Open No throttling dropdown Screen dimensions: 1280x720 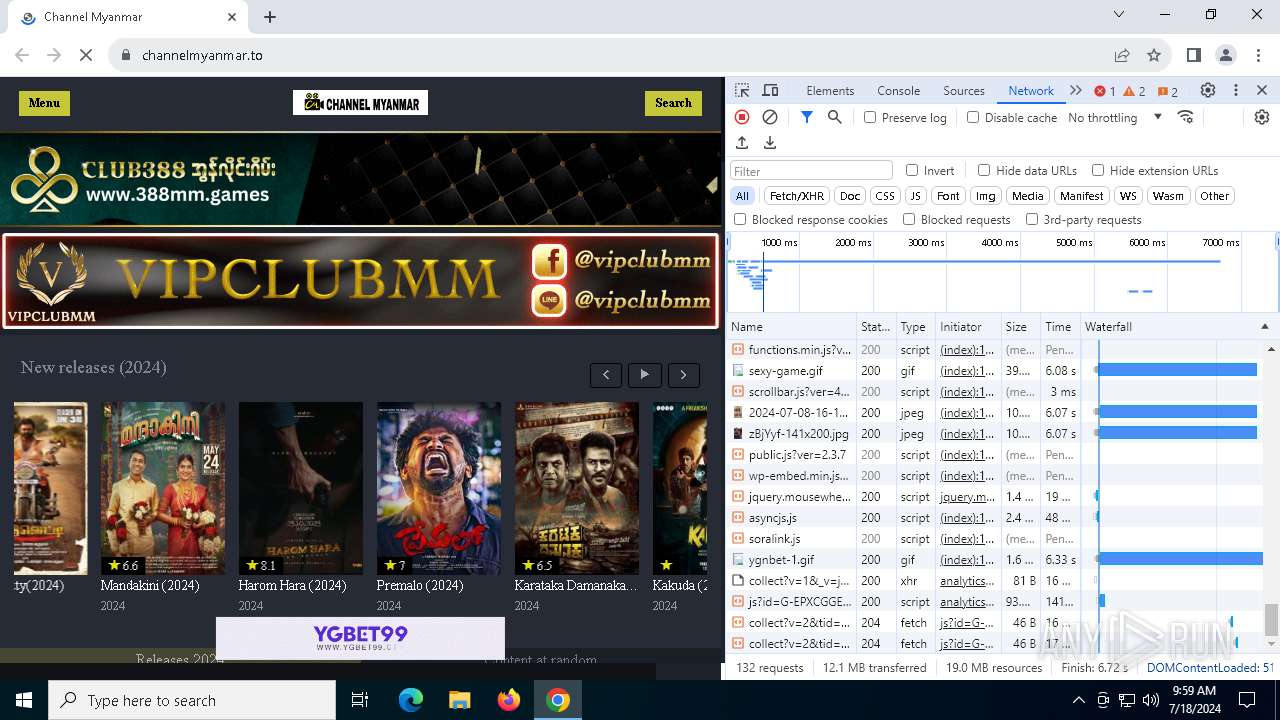[x=1115, y=117]
